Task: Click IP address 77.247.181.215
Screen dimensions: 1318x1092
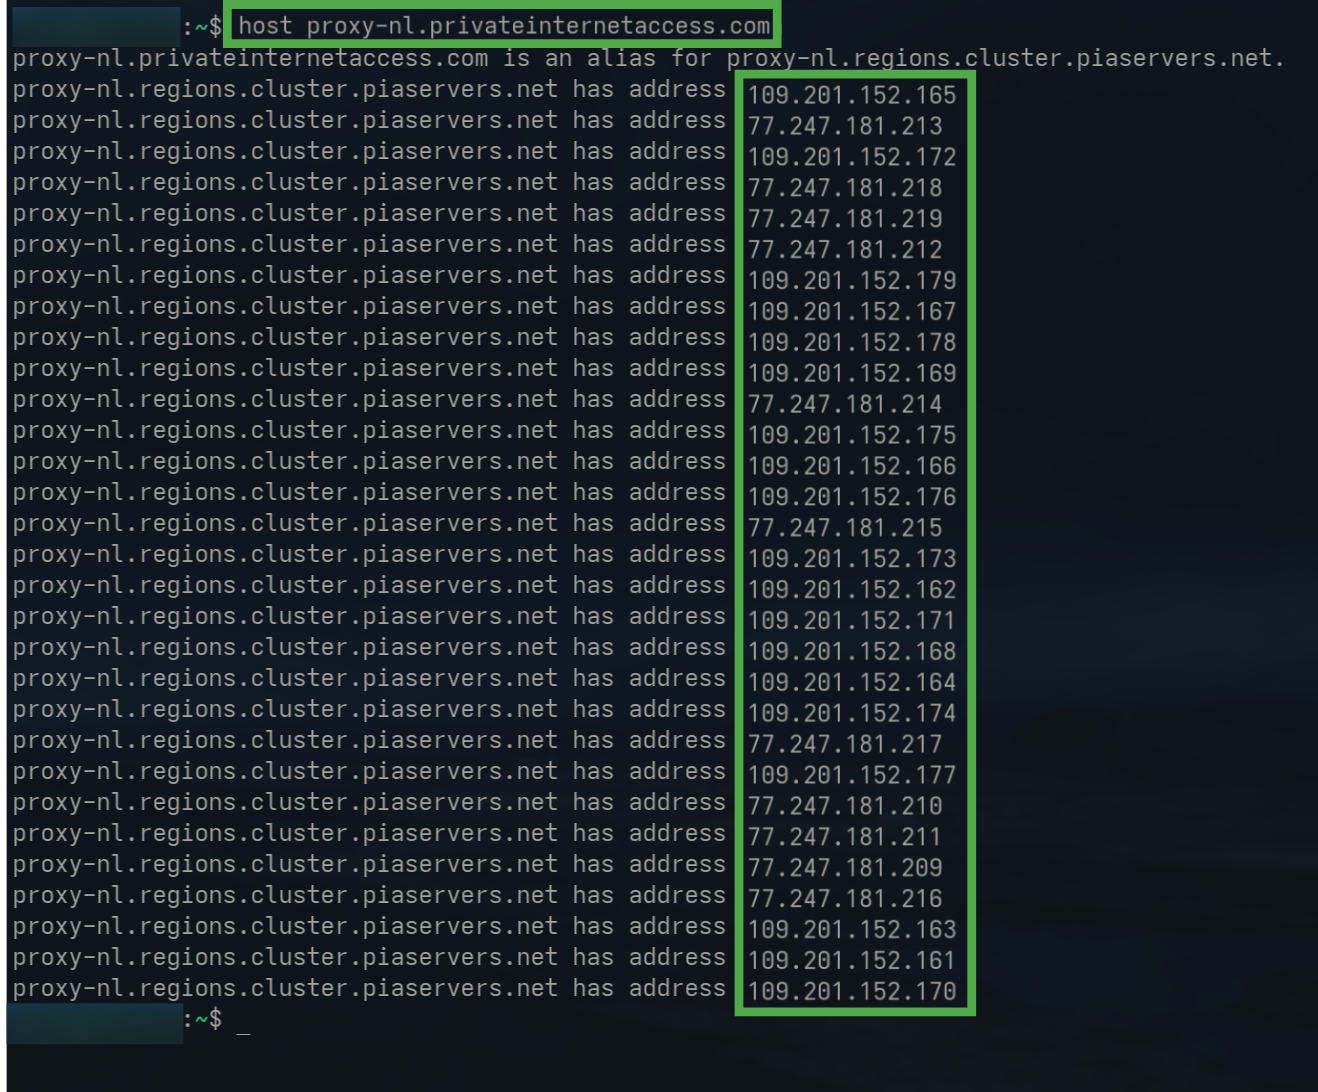Action: tap(845, 529)
